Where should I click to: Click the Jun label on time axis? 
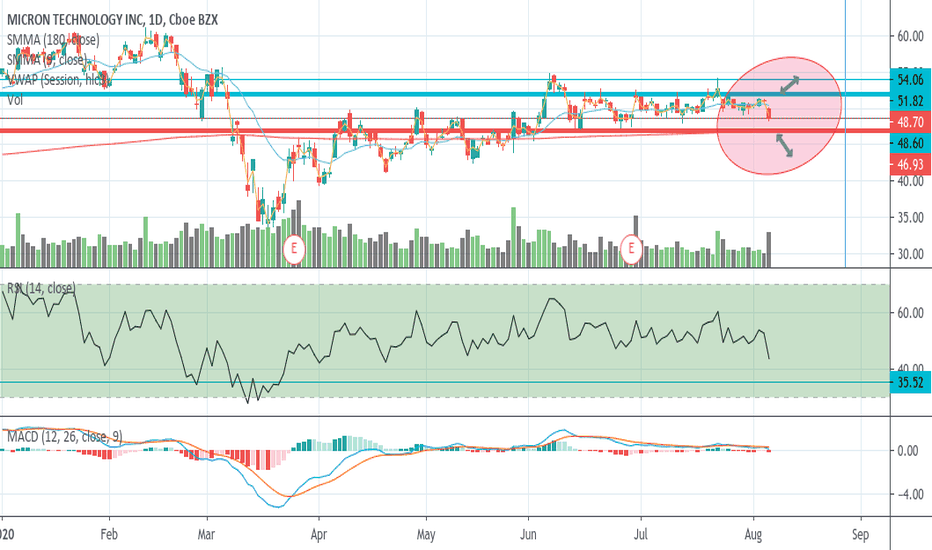click(528, 534)
